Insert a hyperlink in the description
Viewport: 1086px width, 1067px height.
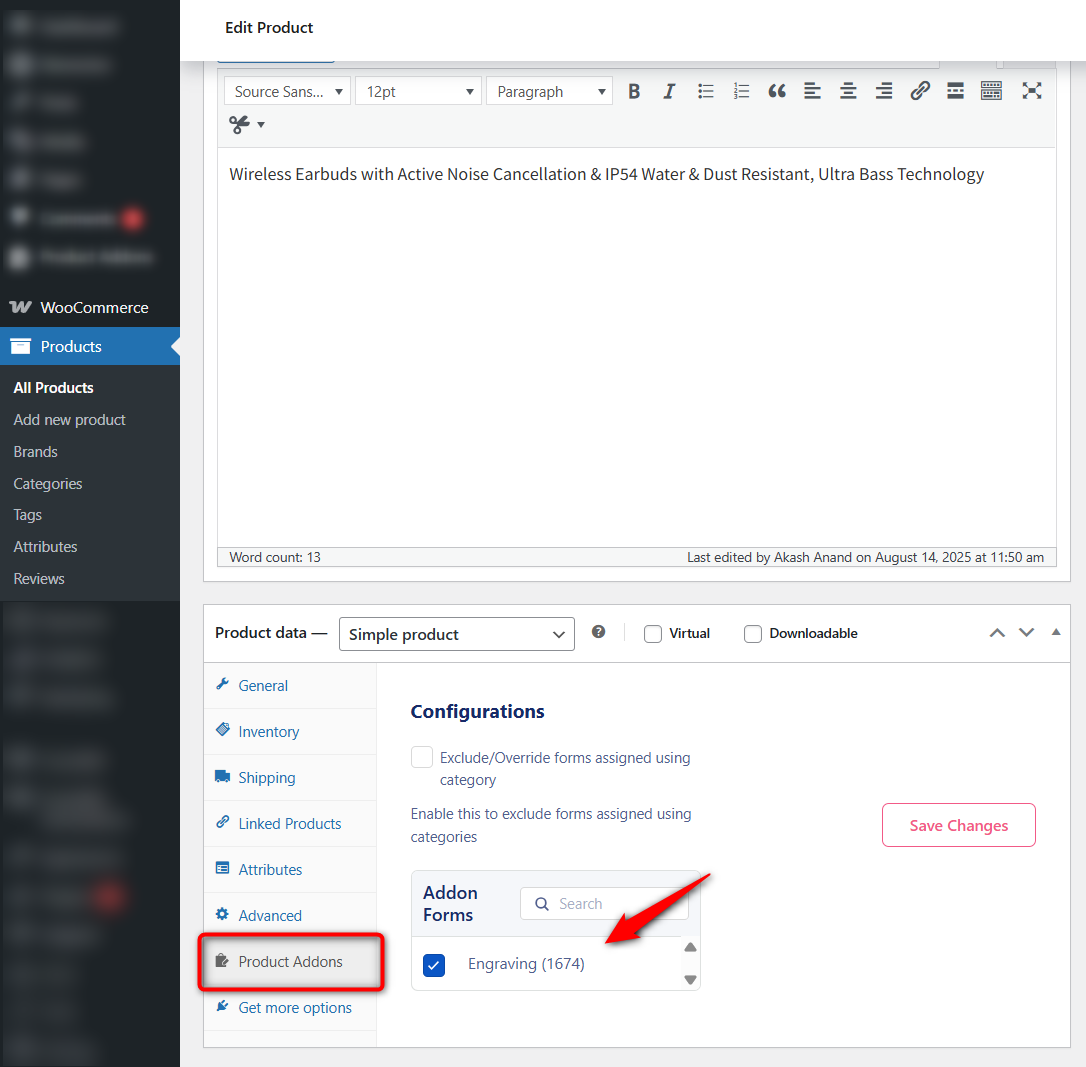(920, 90)
